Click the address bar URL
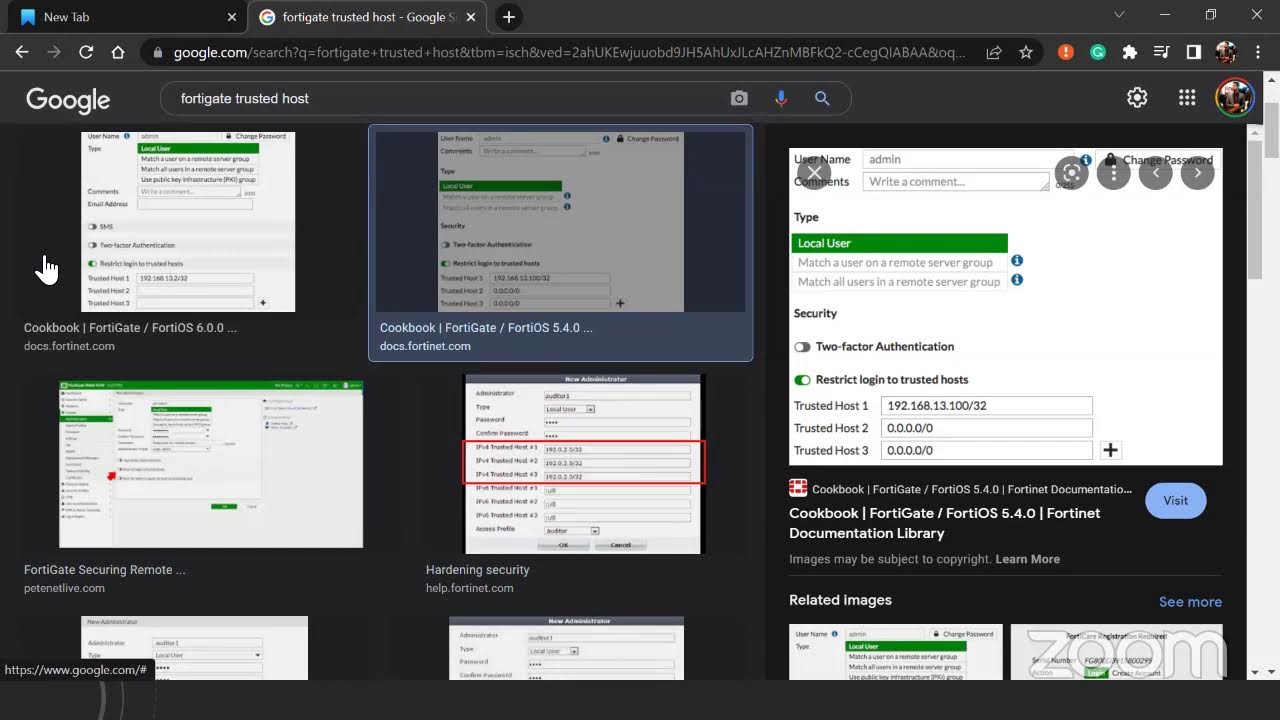Screen dimensions: 1280x720 tap(570, 52)
